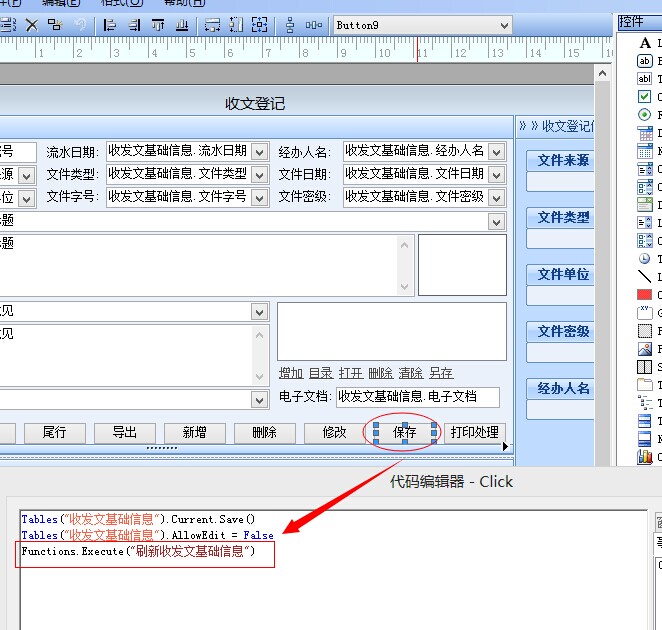662x630 pixels.
Task: Open the wide dropdown below 文件密级
Action: (496, 222)
